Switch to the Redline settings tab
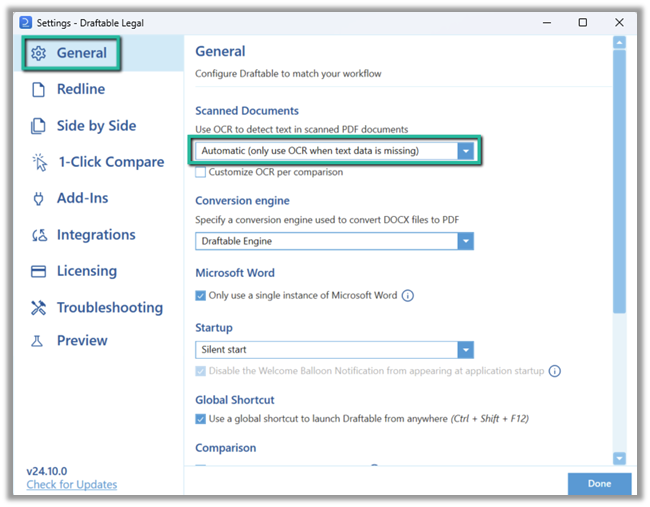Screen dimensions: 650x507 [x=99, y=90]
